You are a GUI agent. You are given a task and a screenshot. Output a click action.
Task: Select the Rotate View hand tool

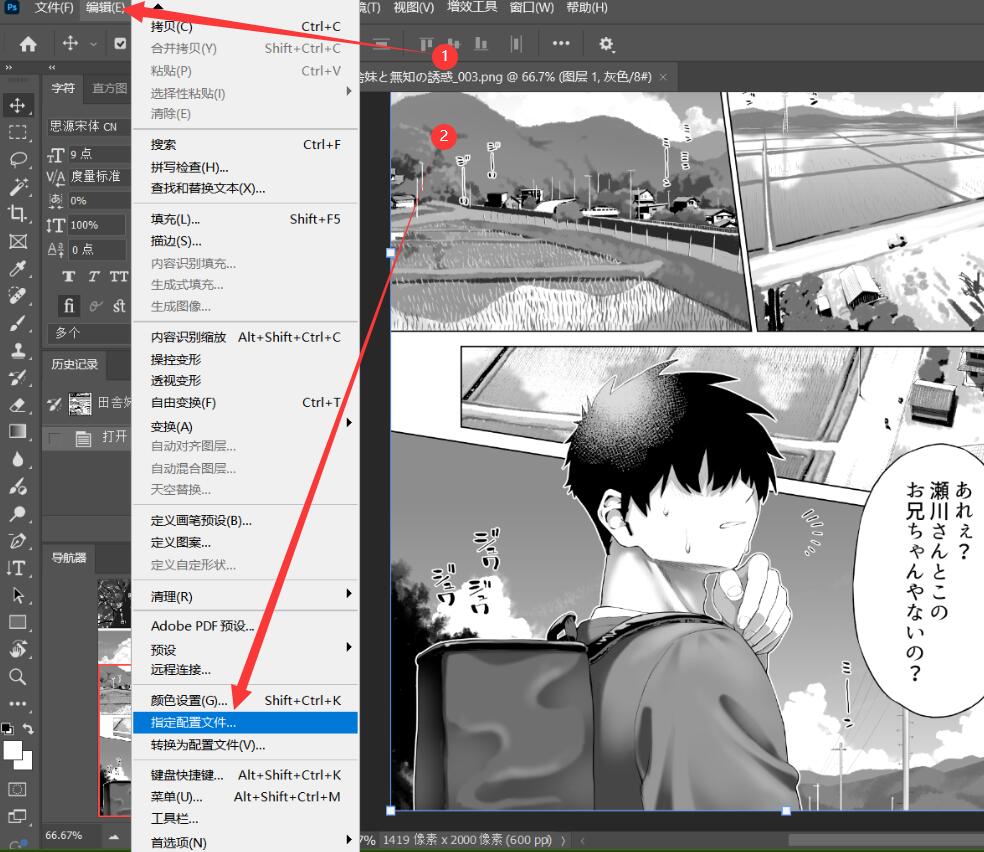18,649
